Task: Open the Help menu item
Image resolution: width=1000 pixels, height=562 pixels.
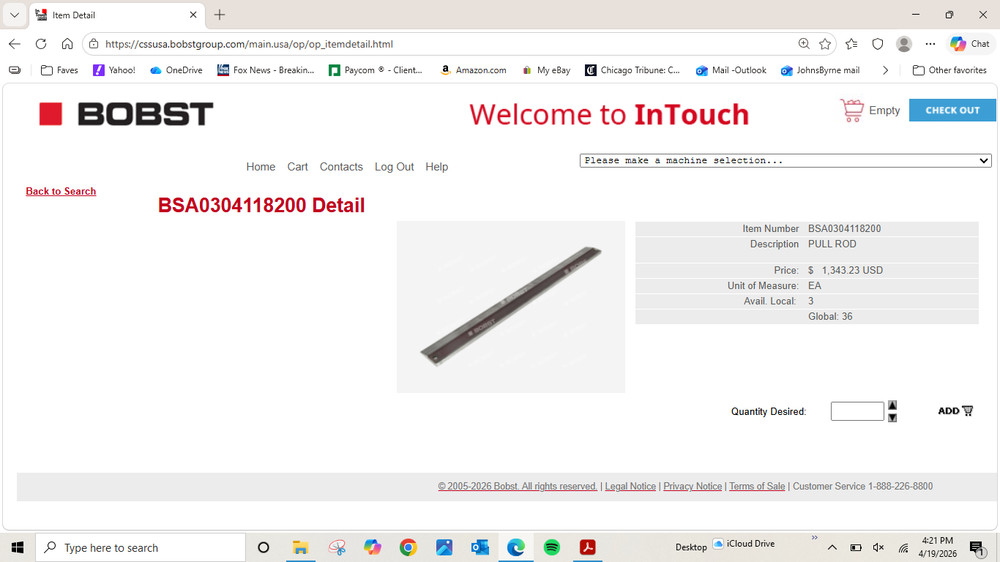Action: 437,166
